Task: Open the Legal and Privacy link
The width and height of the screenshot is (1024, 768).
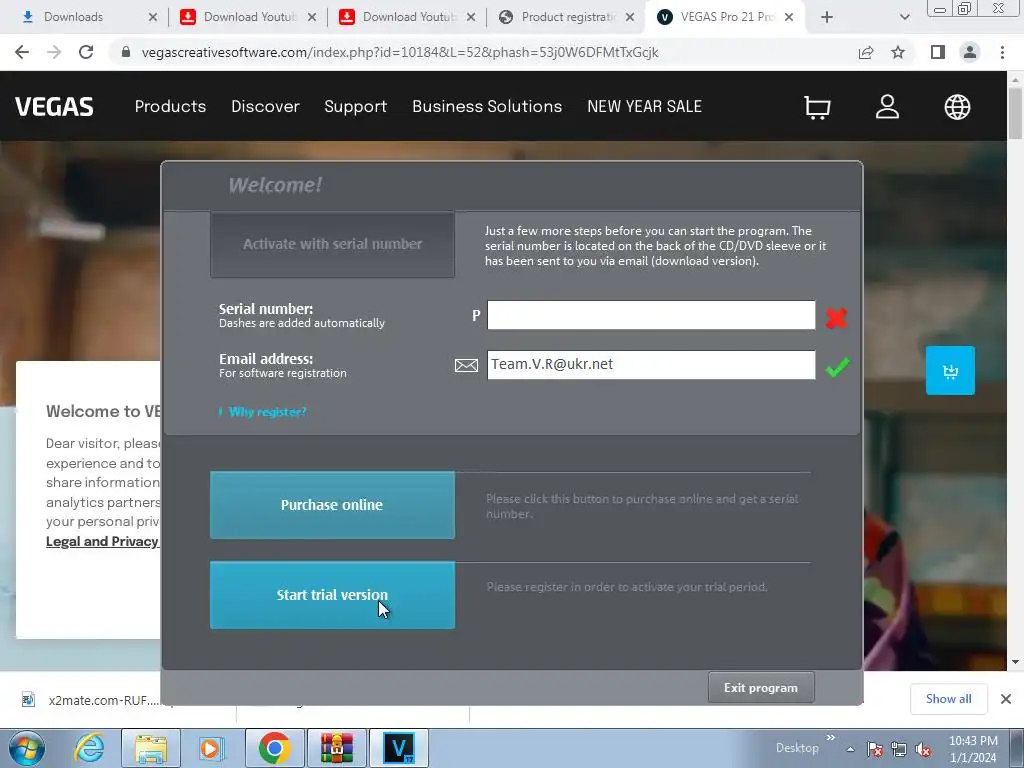Action: [x=102, y=541]
